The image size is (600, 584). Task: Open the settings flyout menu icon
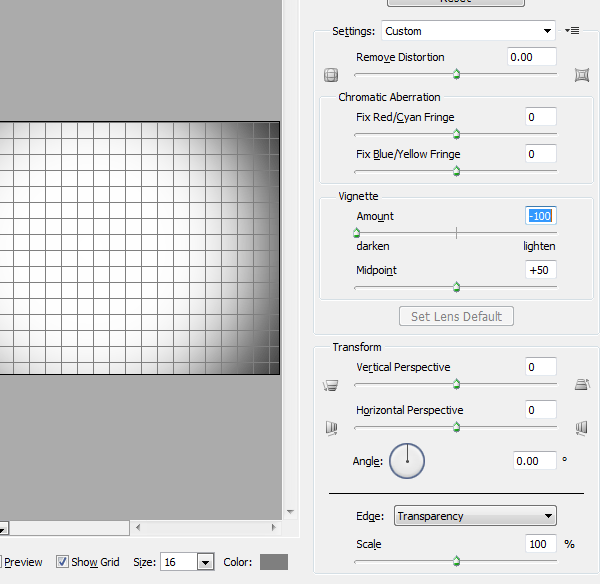coord(572,31)
